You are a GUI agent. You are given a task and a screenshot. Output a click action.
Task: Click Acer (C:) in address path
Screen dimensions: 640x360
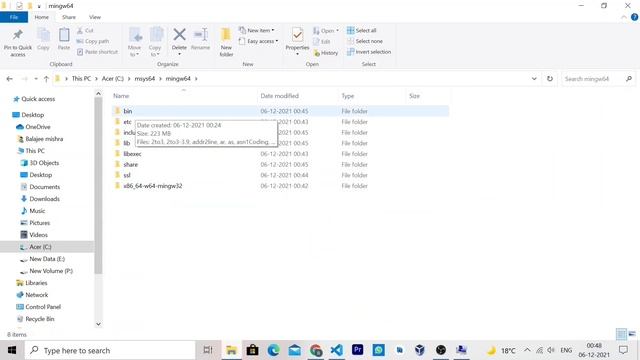(x=113, y=78)
